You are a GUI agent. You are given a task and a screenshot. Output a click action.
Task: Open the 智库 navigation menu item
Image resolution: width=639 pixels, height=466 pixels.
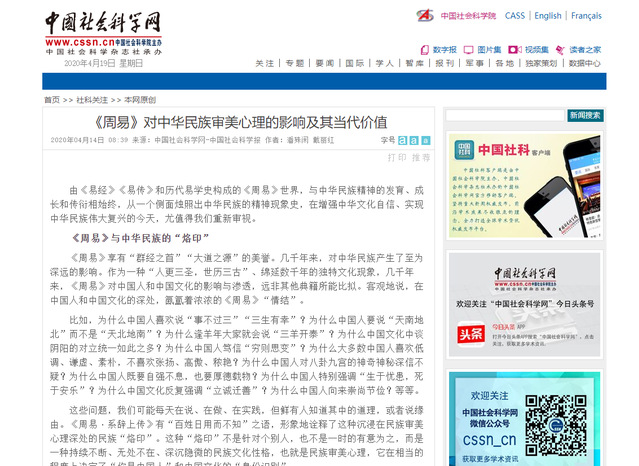(414, 64)
